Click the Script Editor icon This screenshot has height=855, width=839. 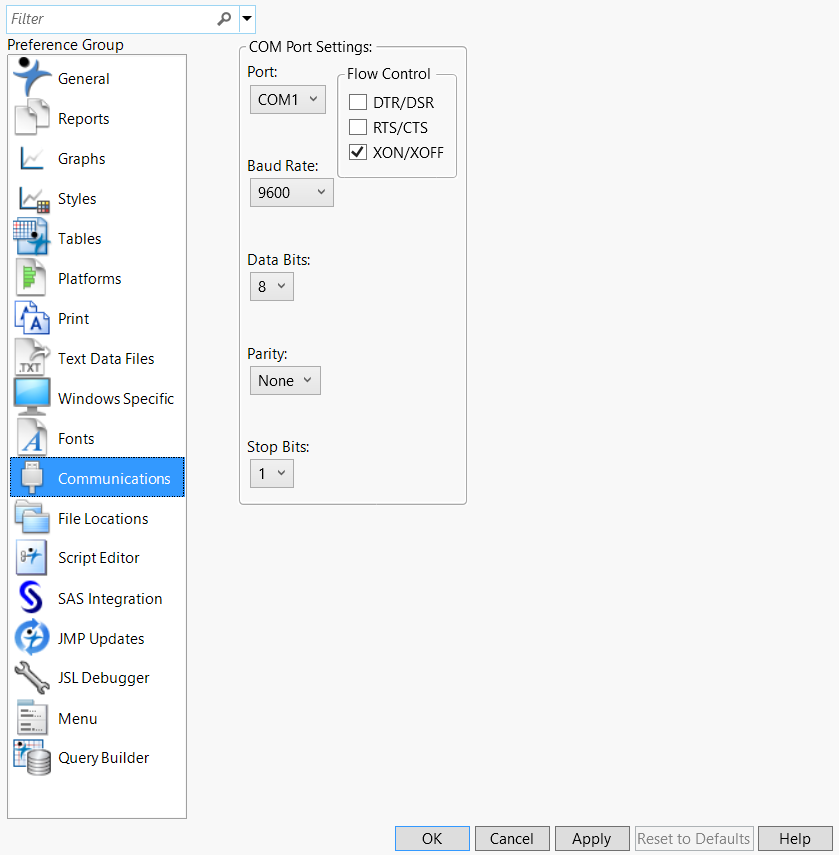click(31, 557)
